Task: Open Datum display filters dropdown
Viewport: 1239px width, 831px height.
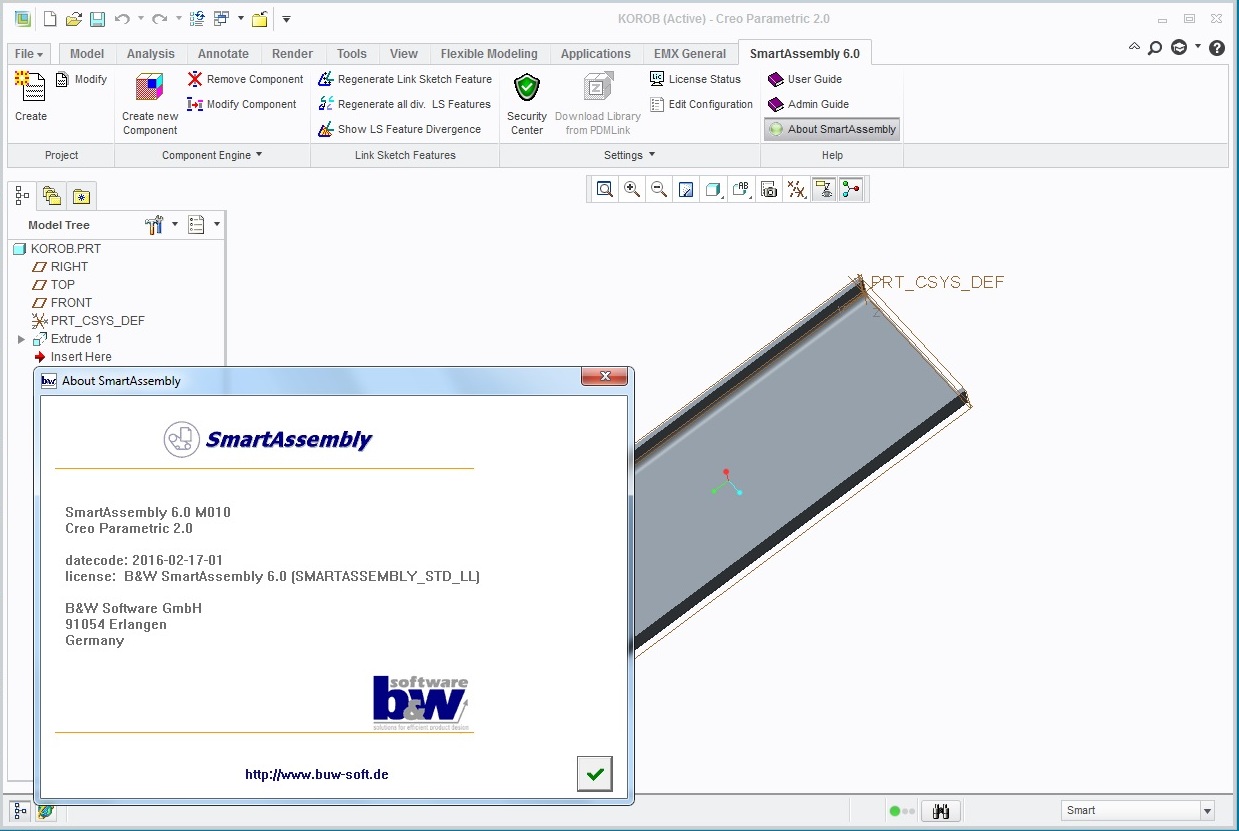Action: click(x=797, y=189)
